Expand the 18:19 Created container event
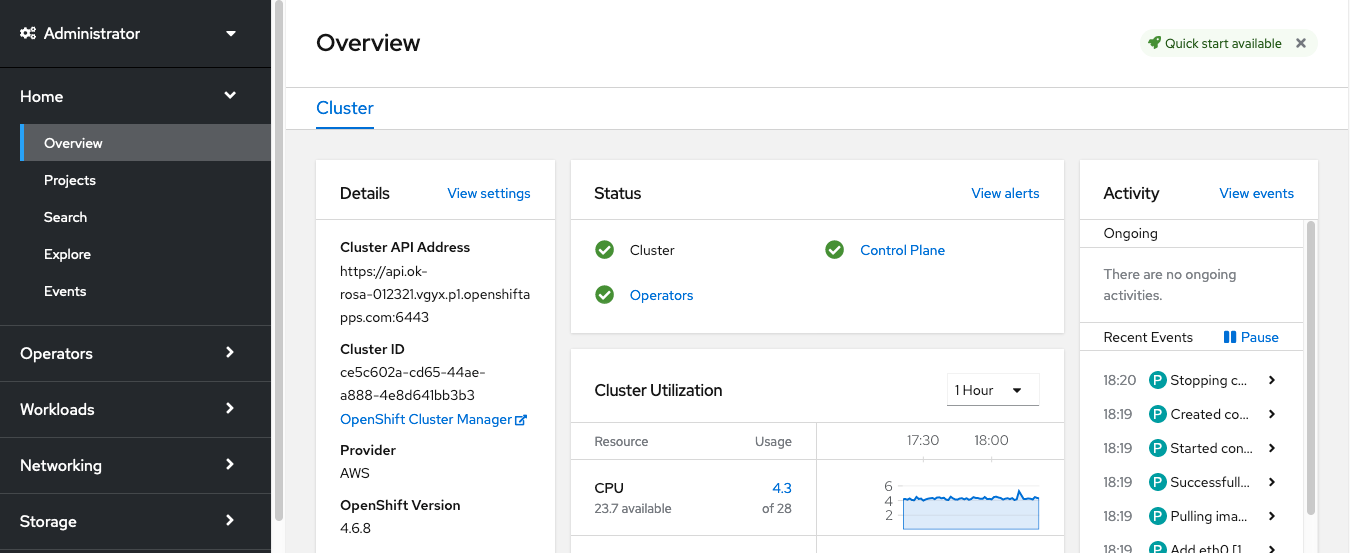This screenshot has height=553, width=1350. click(1272, 414)
